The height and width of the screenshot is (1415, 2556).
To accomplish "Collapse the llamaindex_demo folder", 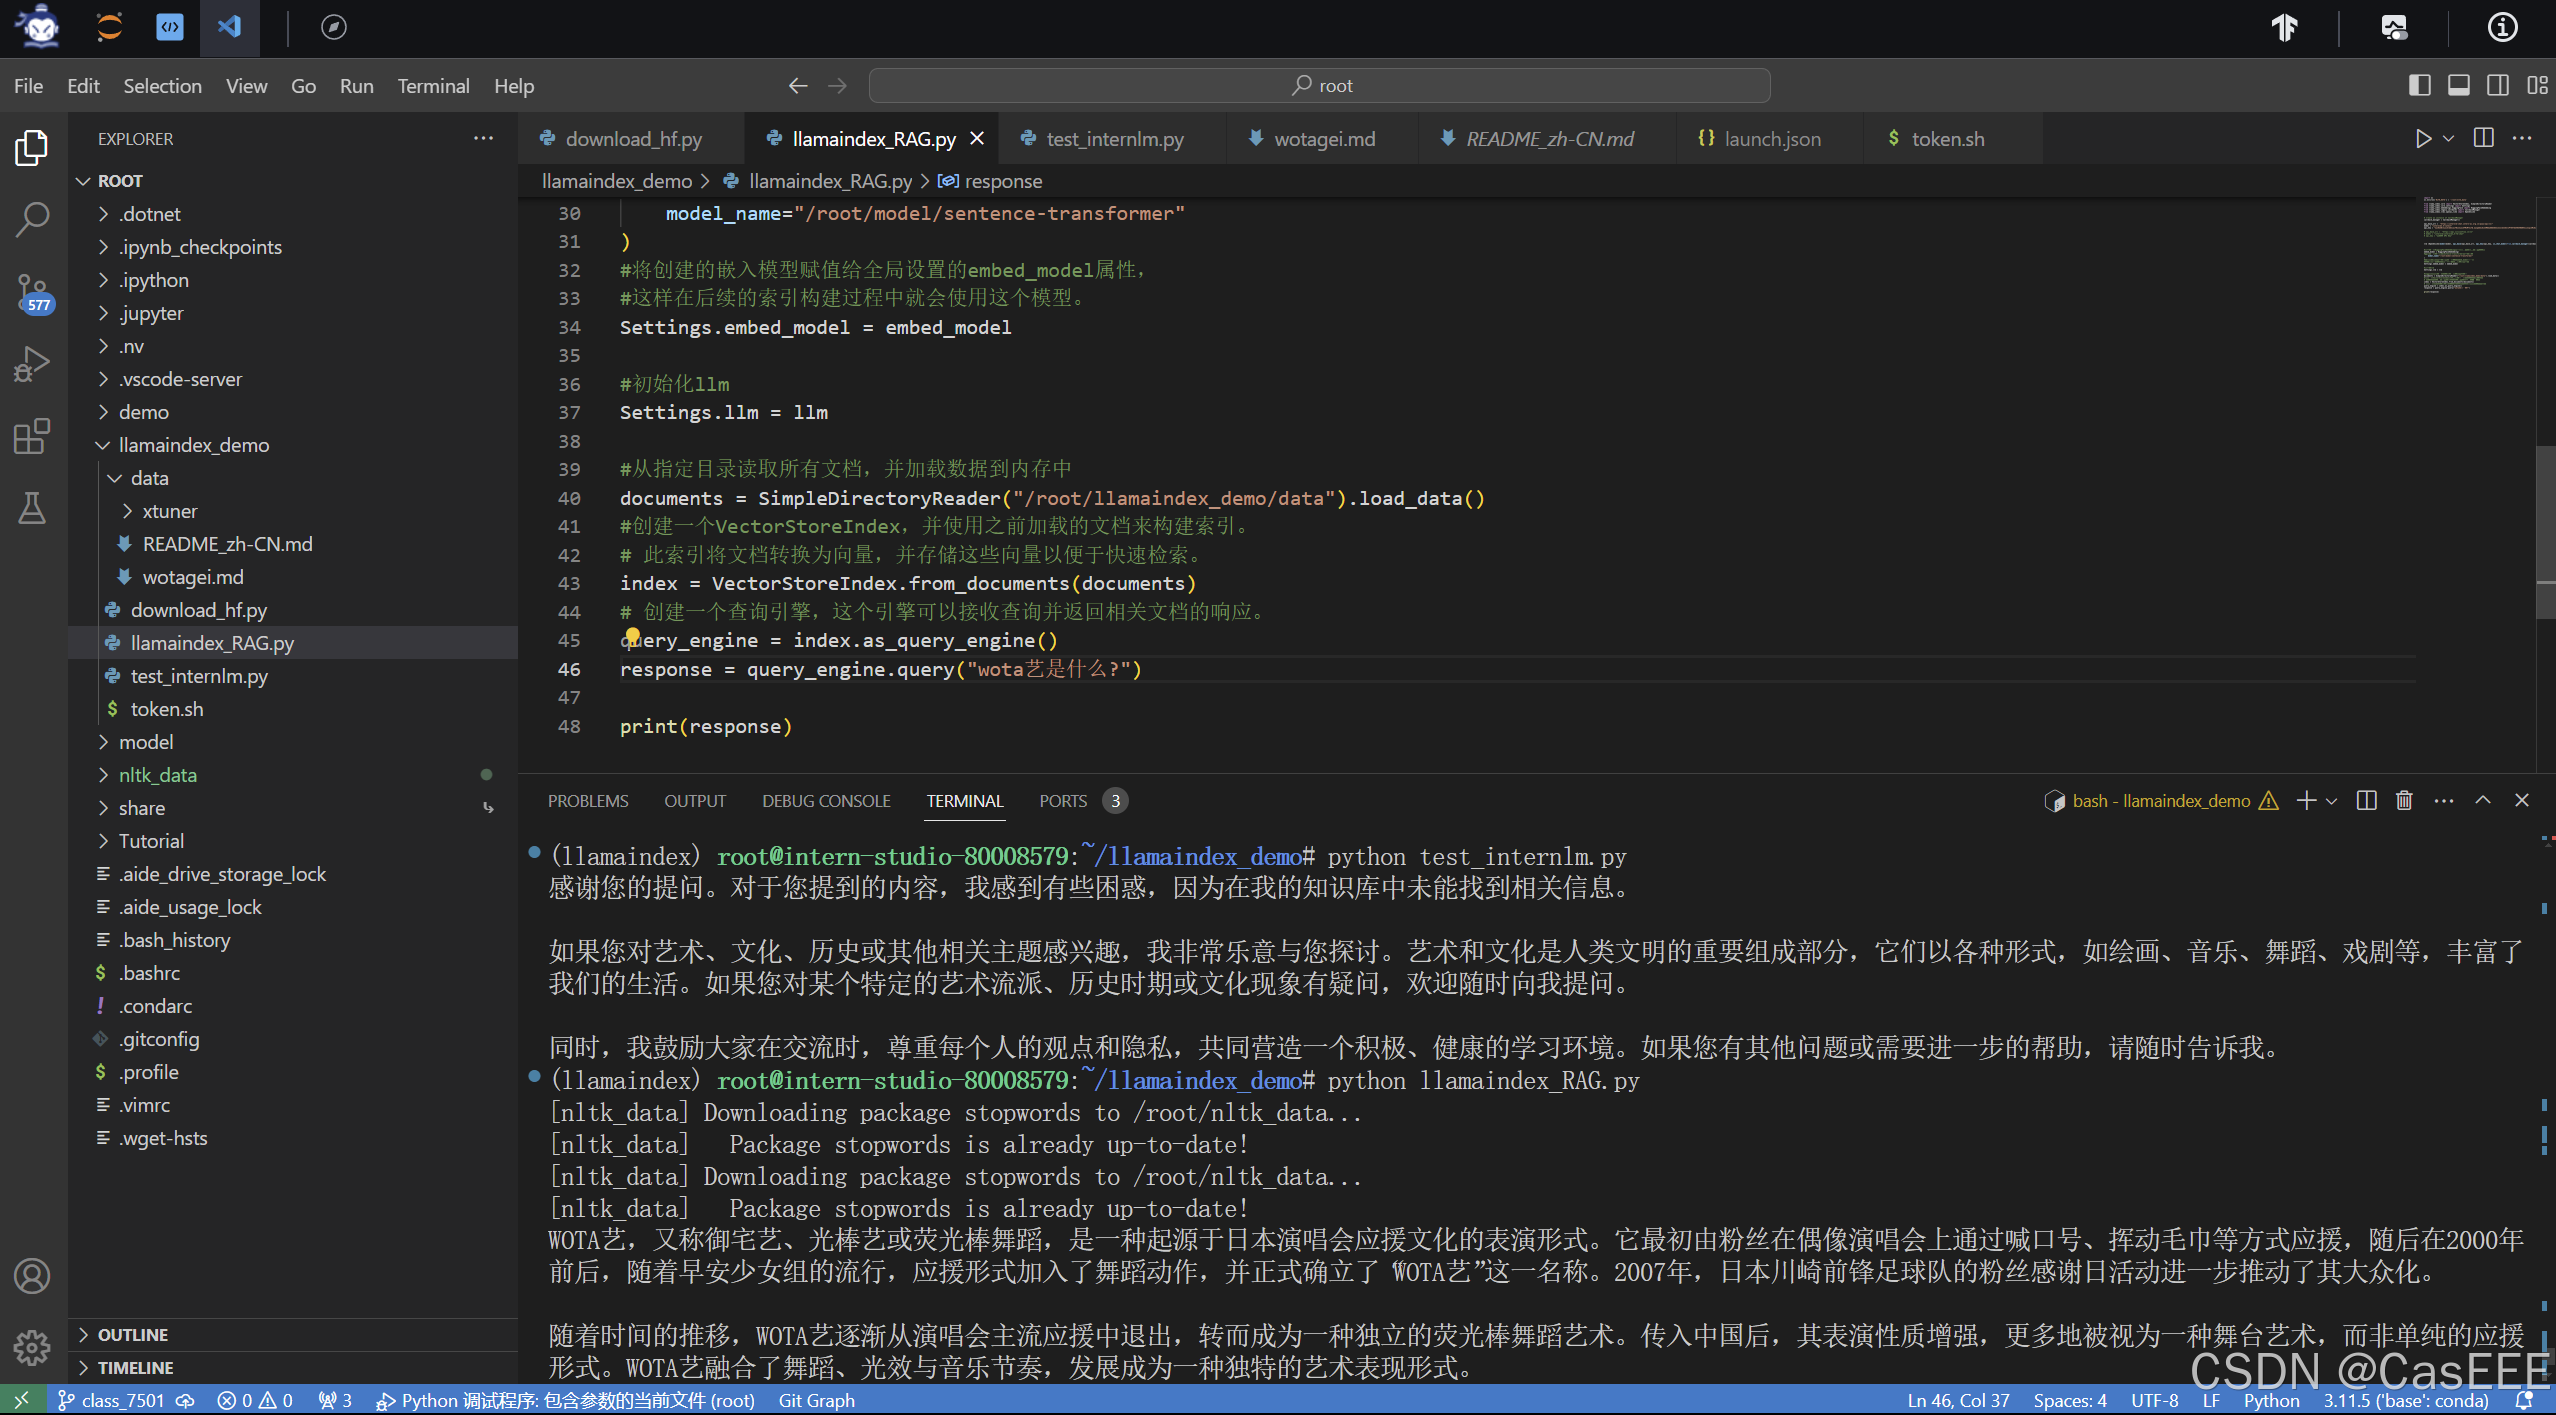I will [x=193, y=445].
